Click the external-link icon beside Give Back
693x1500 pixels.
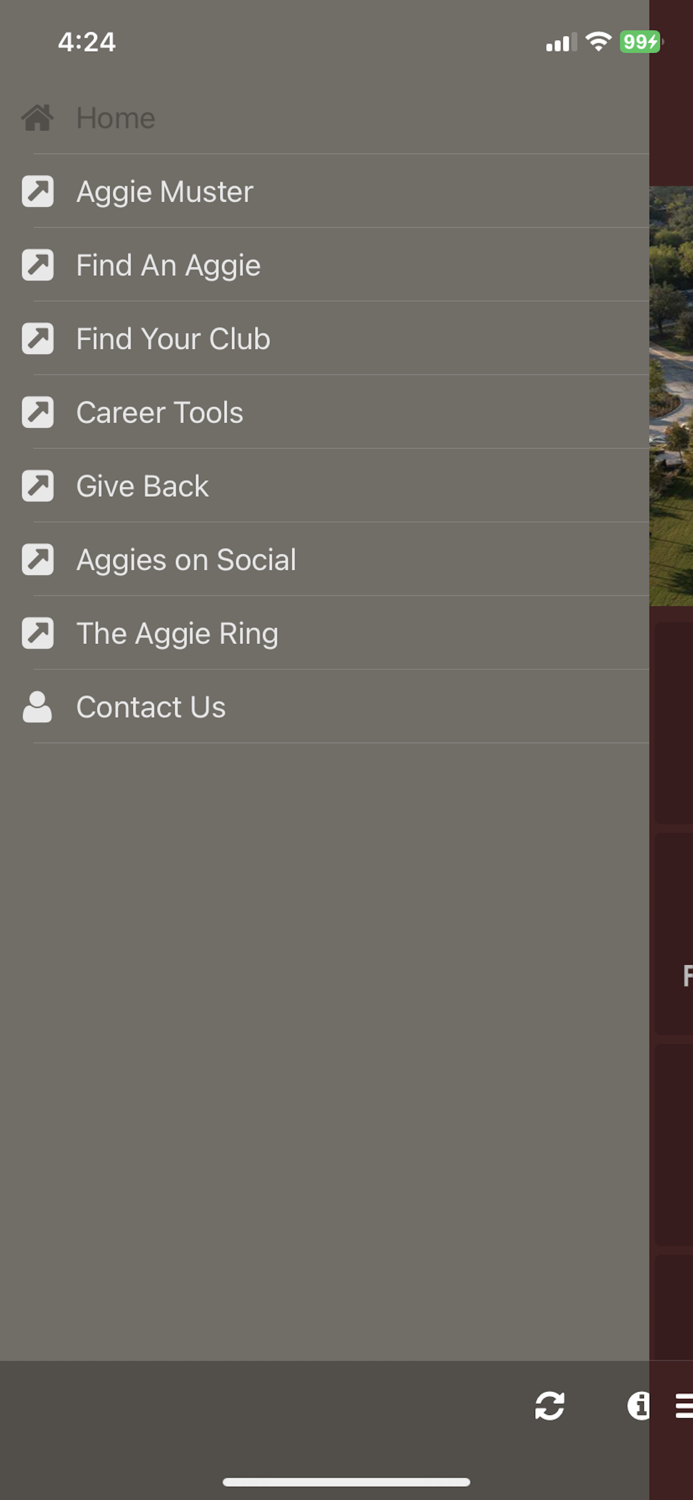click(37, 485)
